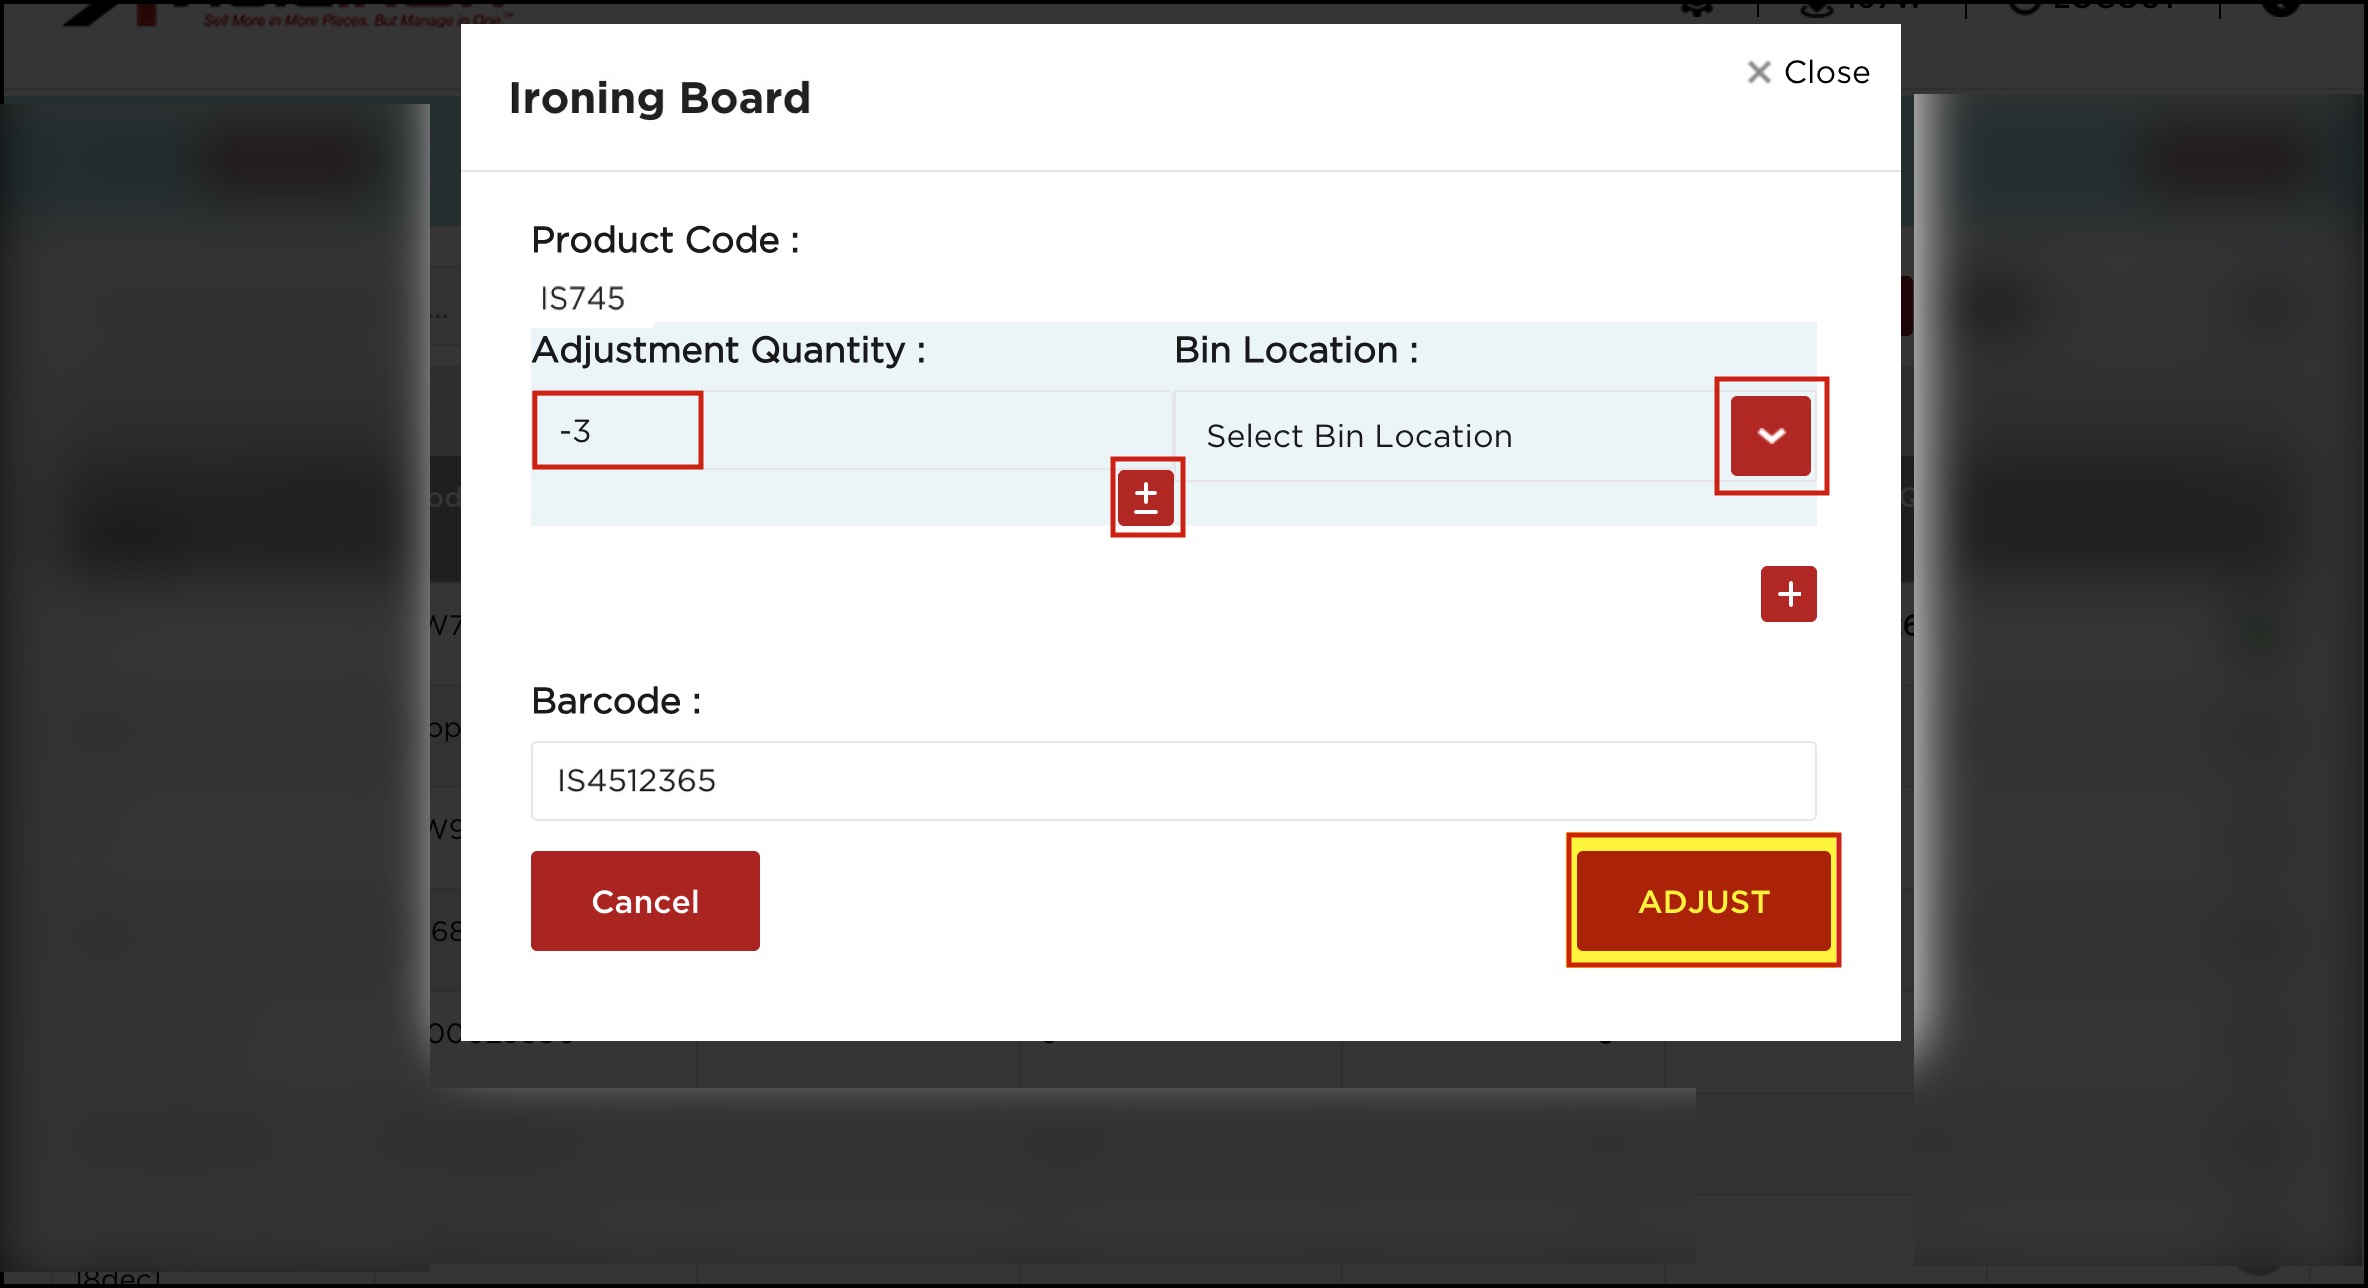Focus the Adjustment Quantity field showing -3
This screenshot has width=2368, height=1288.
[x=618, y=431]
